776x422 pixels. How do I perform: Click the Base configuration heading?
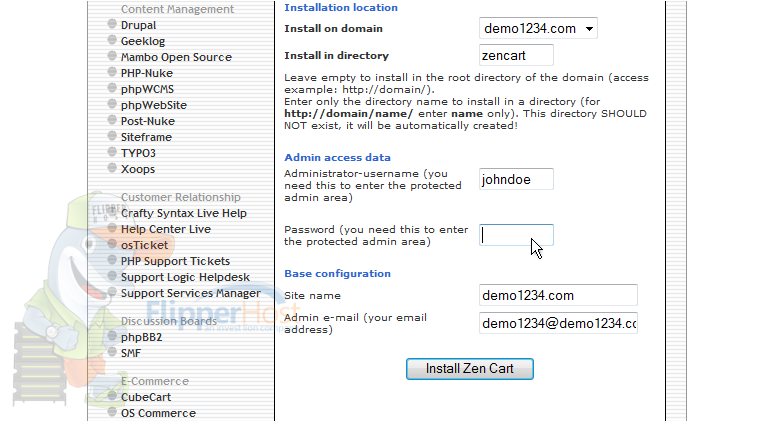337,274
